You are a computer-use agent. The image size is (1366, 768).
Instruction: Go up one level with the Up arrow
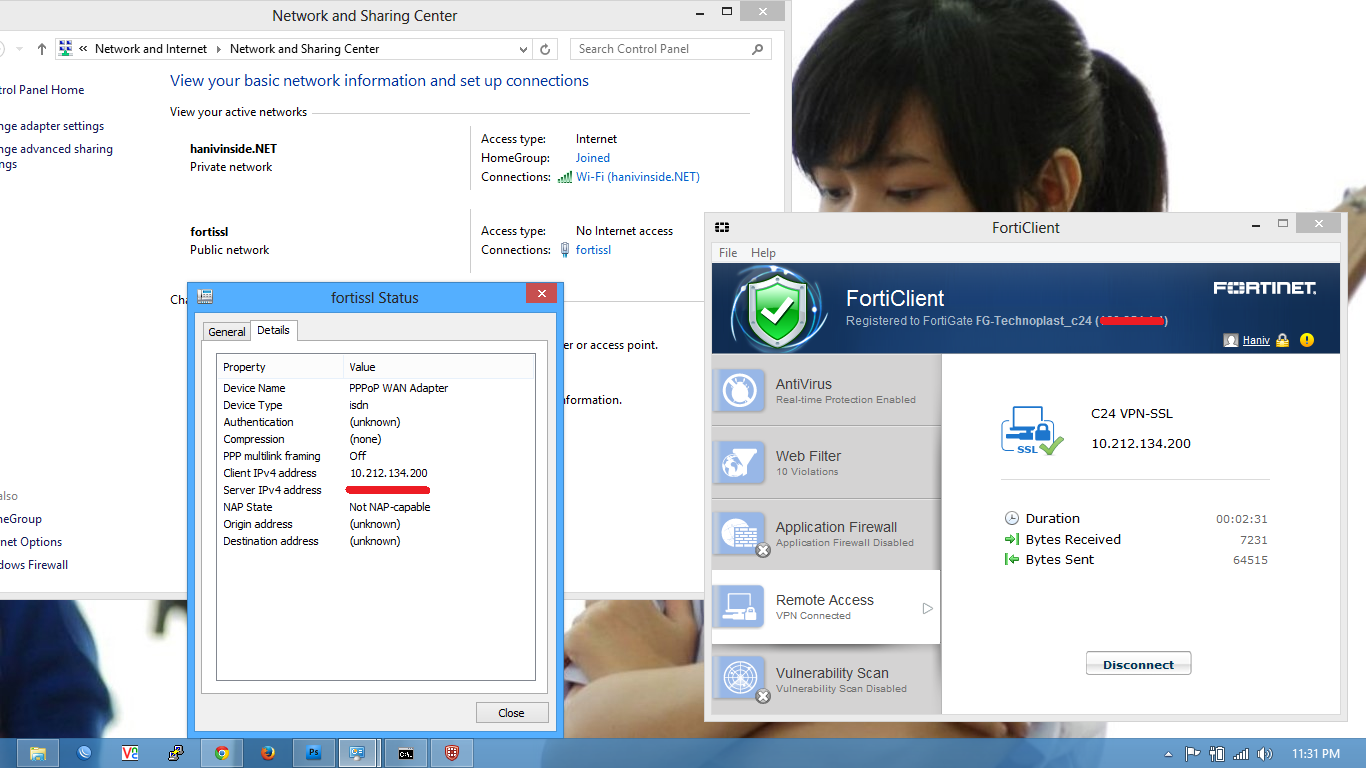(41, 49)
